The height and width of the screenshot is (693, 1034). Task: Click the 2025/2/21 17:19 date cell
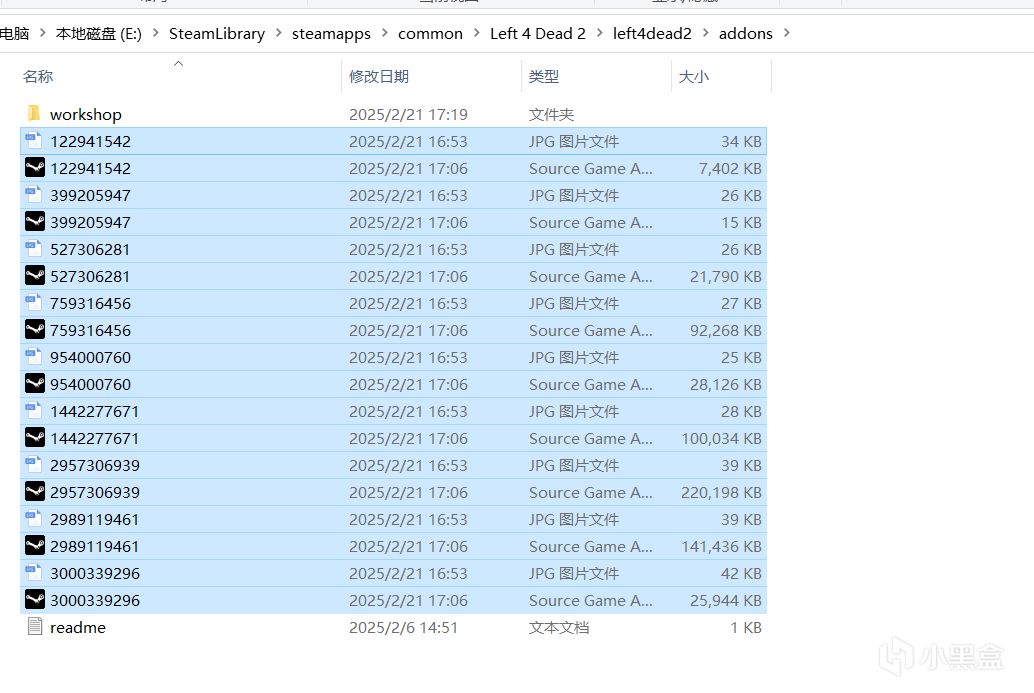pos(408,115)
